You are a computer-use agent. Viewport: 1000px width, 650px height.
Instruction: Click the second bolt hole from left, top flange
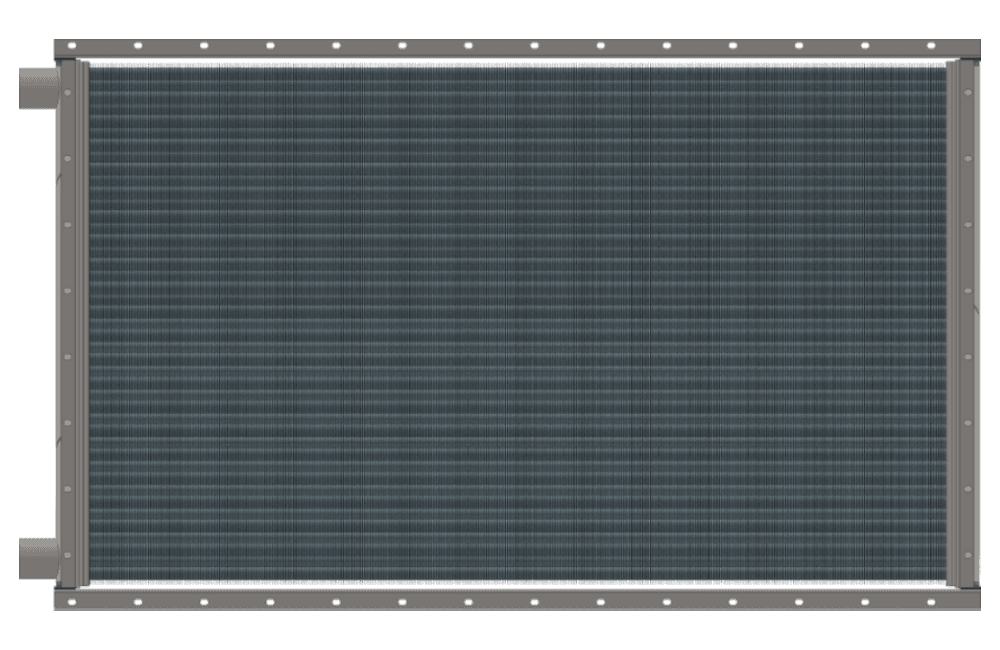pos(138,45)
